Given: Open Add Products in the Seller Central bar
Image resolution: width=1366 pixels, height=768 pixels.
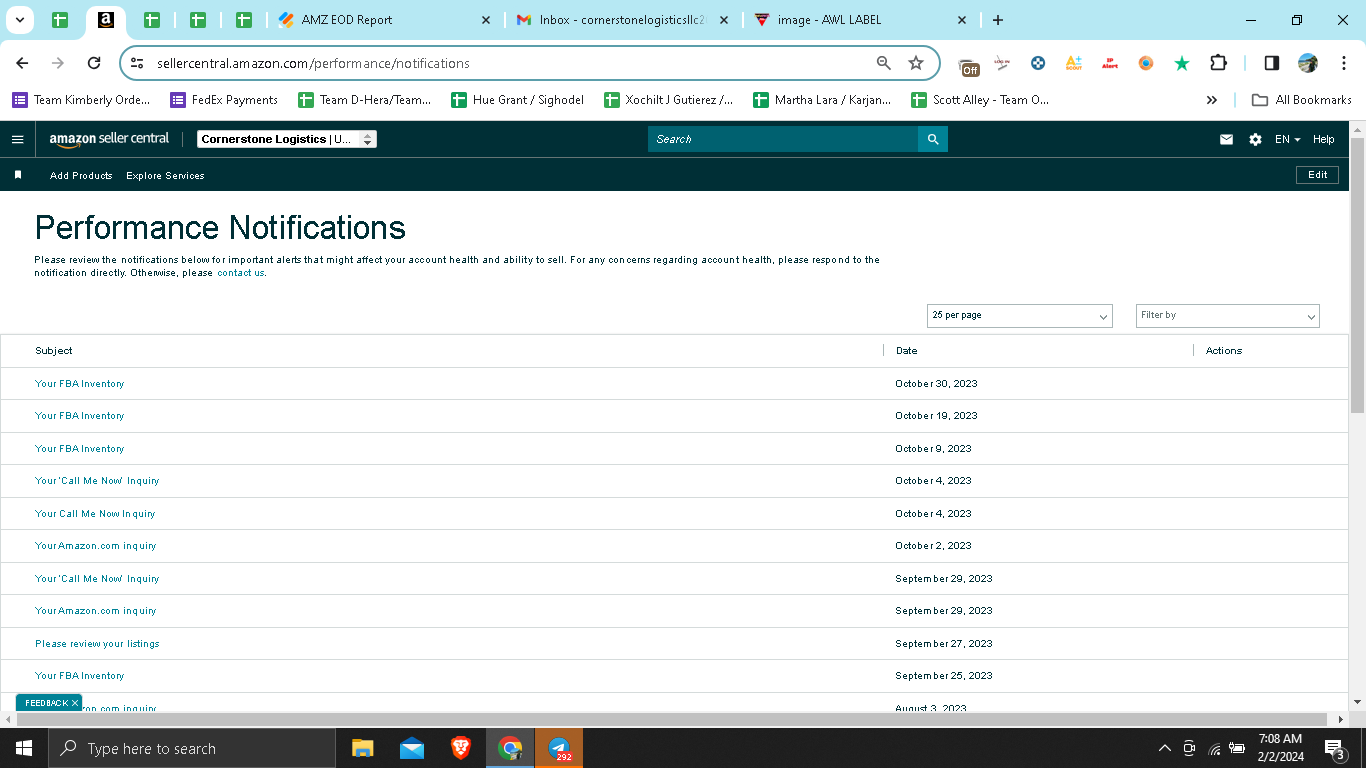Looking at the screenshot, I should 81,175.
